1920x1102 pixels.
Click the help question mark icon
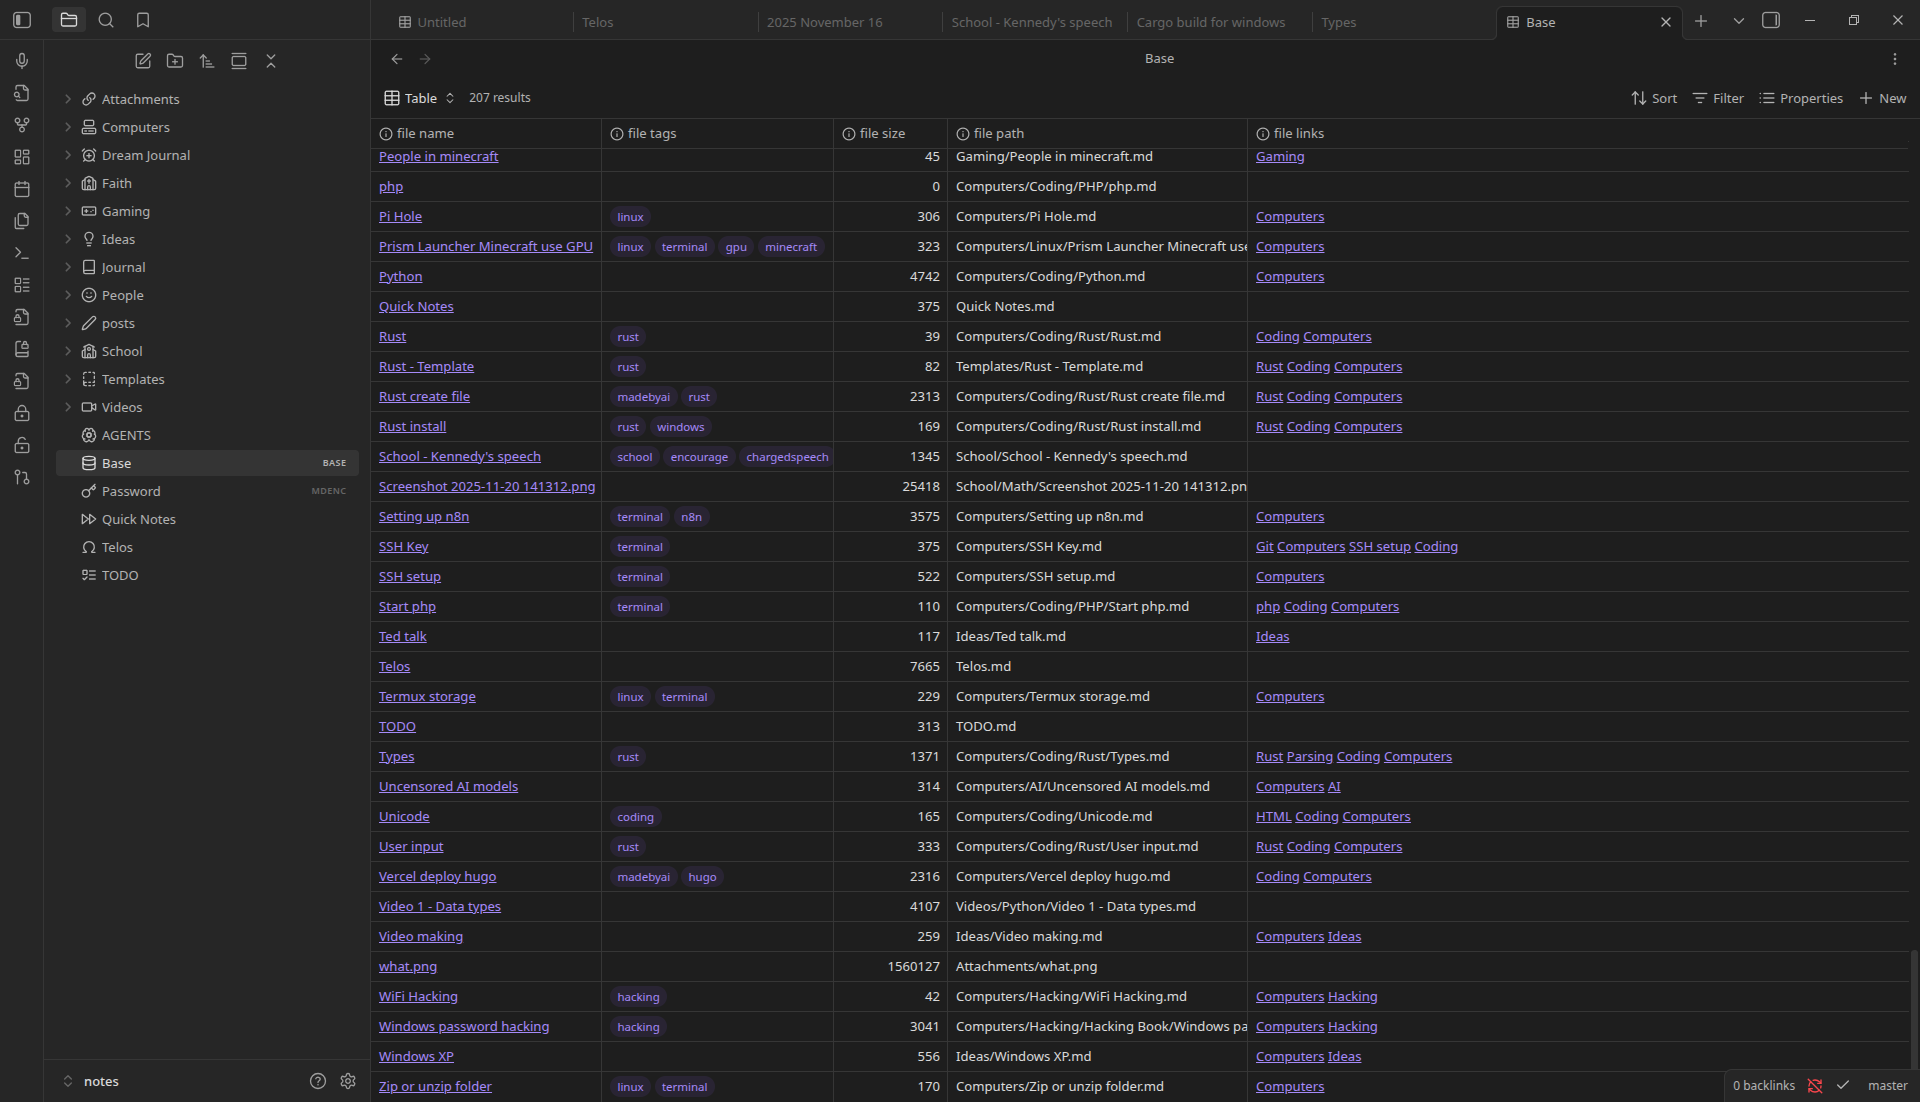pos(318,1081)
